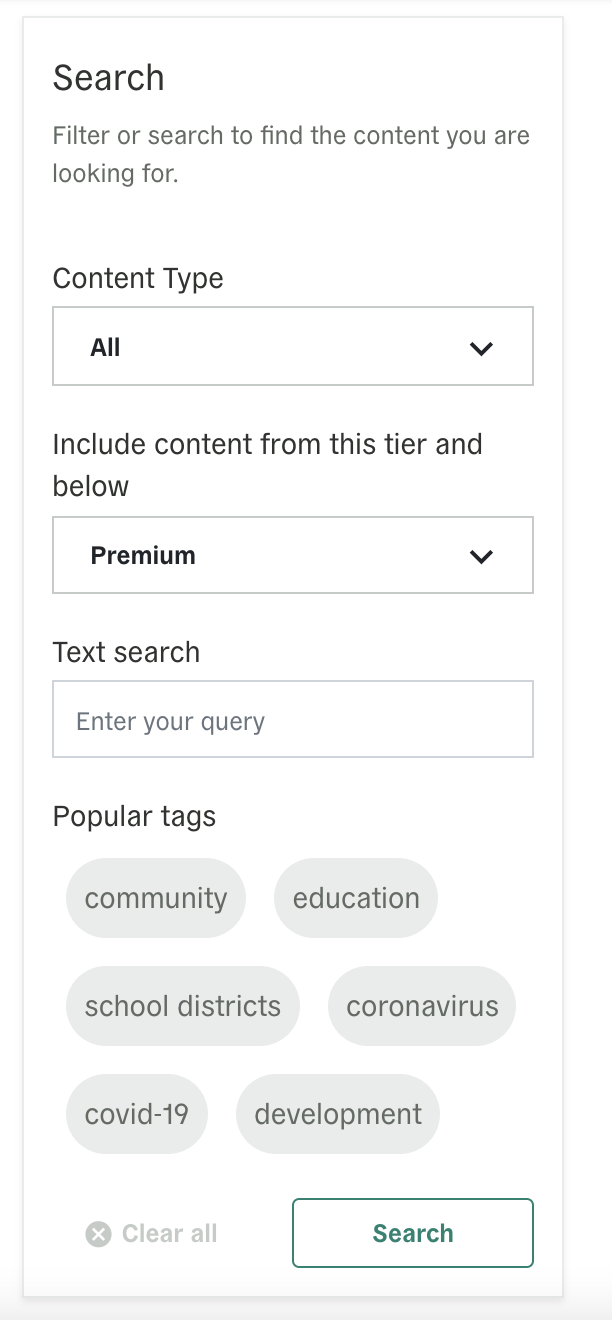Screen dimensions: 612x1320
Task: Click the green Search button
Action: tap(413, 1233)
